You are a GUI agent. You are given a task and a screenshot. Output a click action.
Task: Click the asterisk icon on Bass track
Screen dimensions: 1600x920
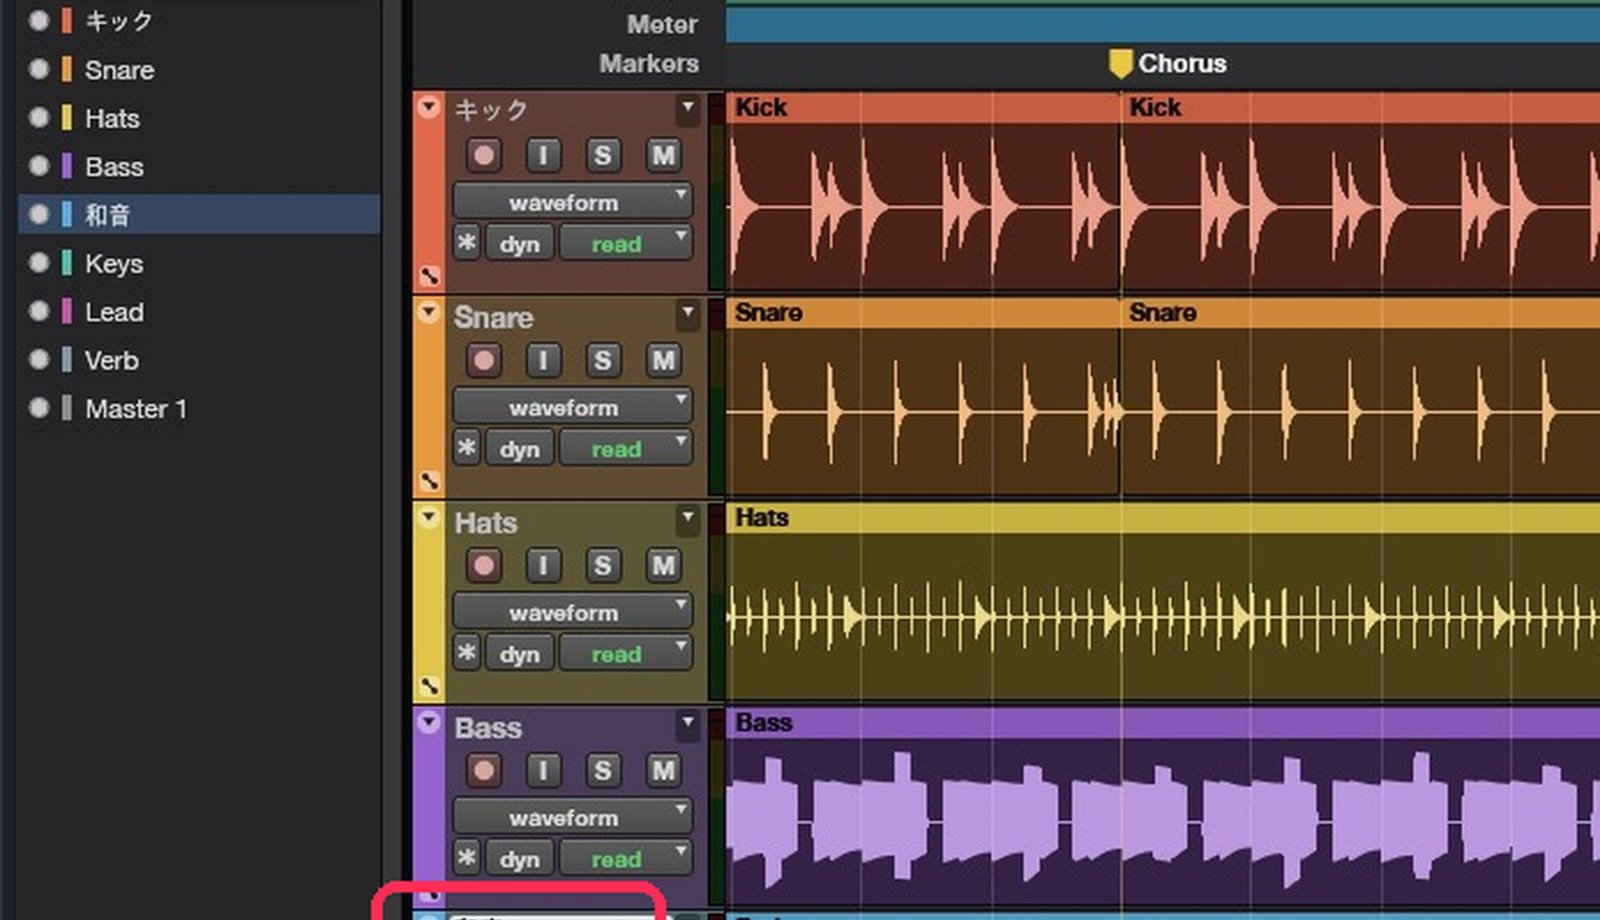[467, 858]
